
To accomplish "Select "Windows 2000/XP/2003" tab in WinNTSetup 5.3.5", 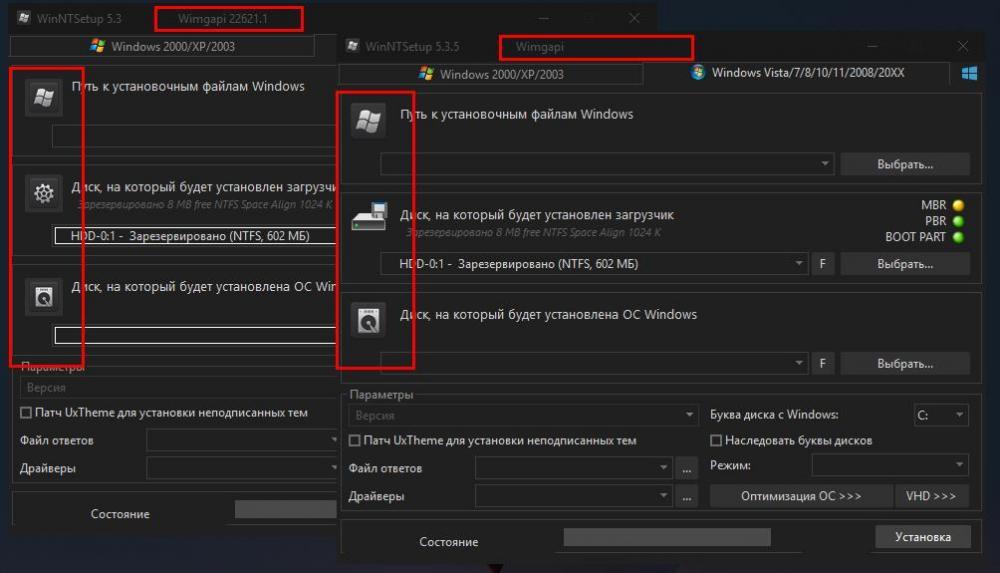I will pyautogui.click(x=490, y=74).
